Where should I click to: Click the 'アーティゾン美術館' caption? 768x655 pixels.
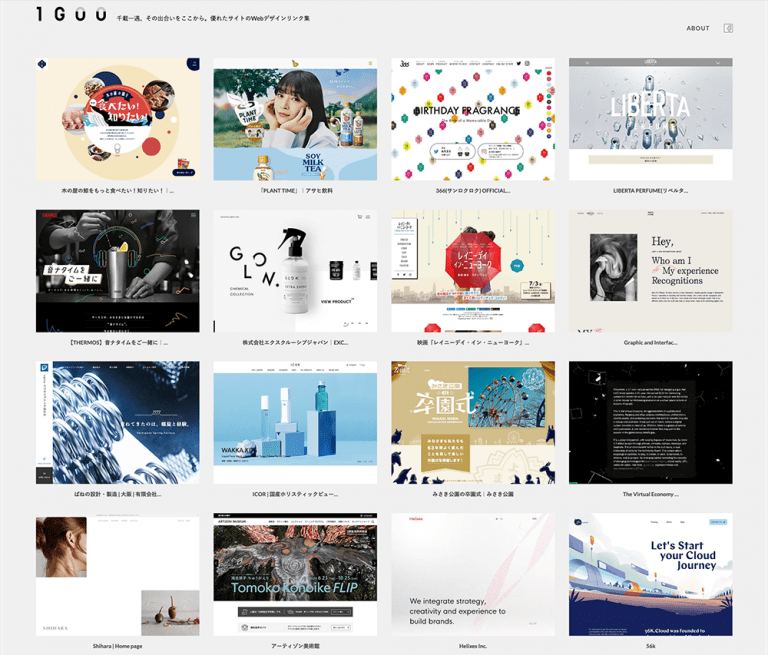pyautogui.click(x=295, y=646)
